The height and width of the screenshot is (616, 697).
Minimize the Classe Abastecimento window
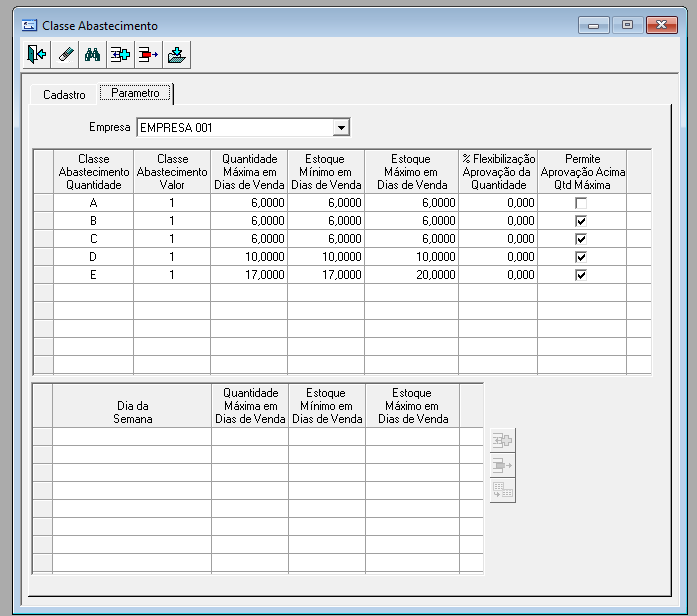593,25
